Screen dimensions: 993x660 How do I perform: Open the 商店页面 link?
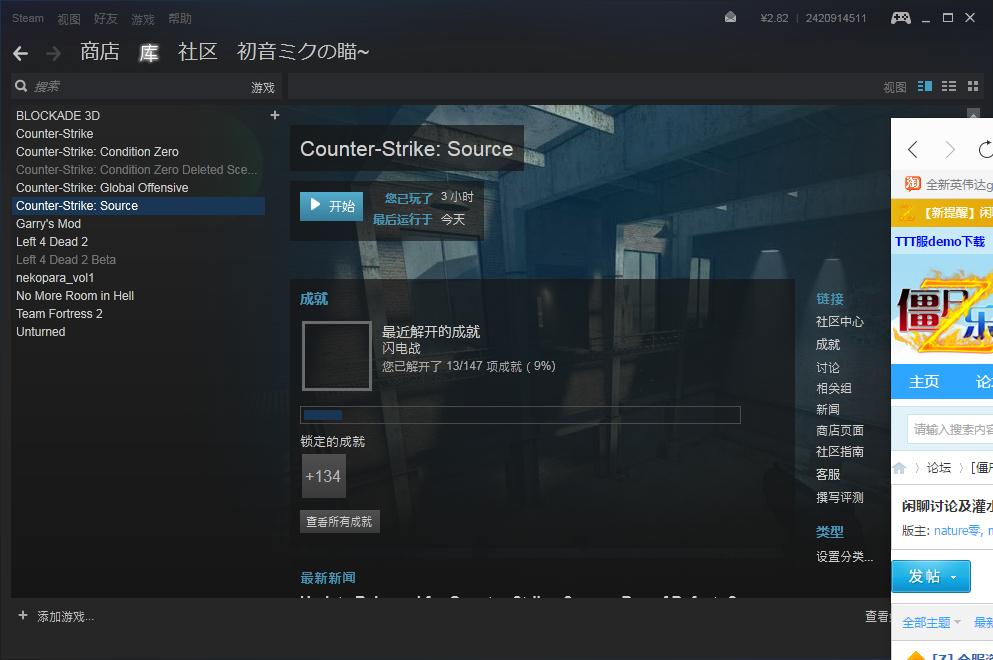point(840,431)
